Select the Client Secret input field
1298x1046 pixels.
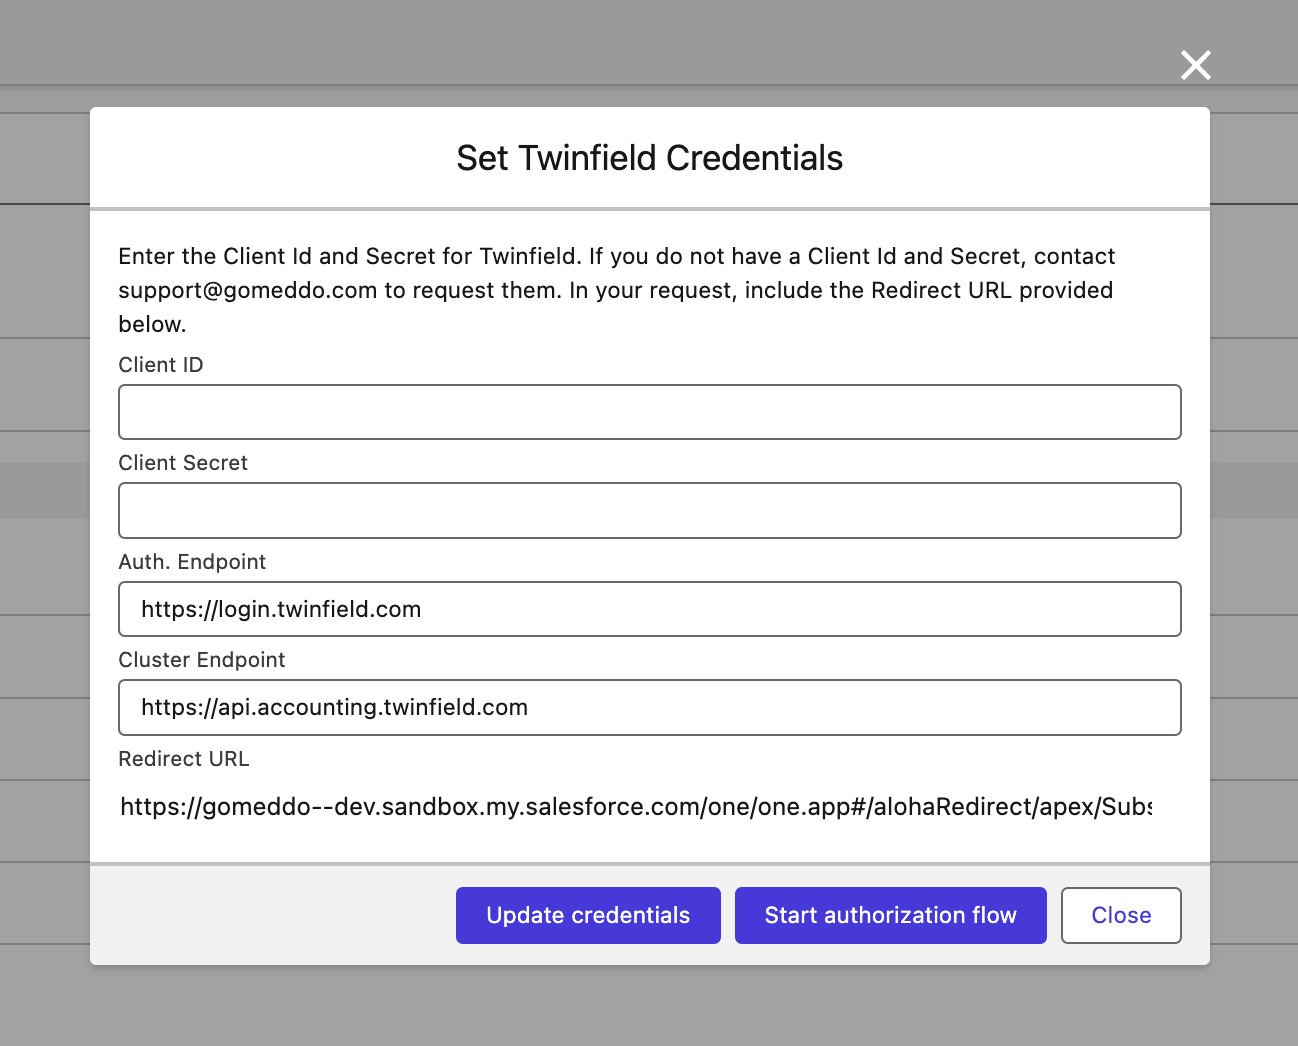[x=649, y=510]
